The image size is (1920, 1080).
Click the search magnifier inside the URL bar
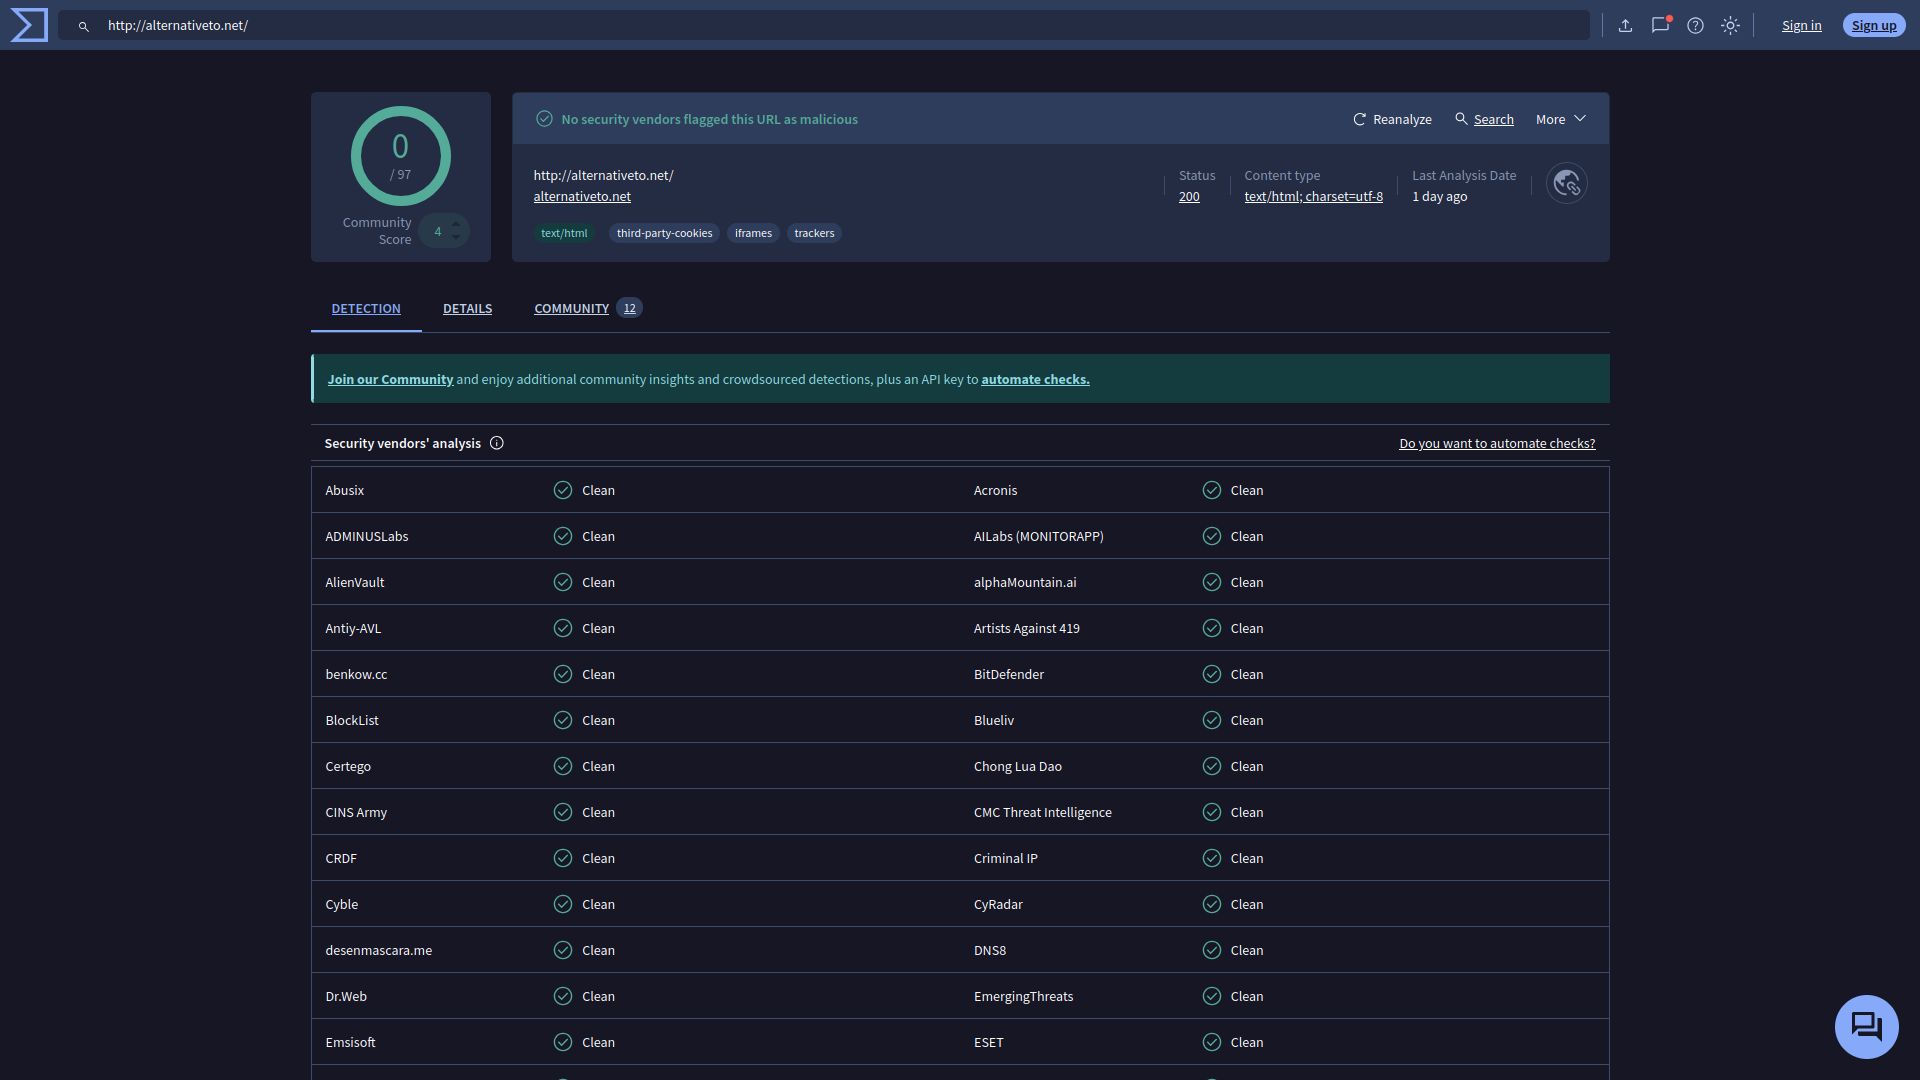click(x=84, y=26)
